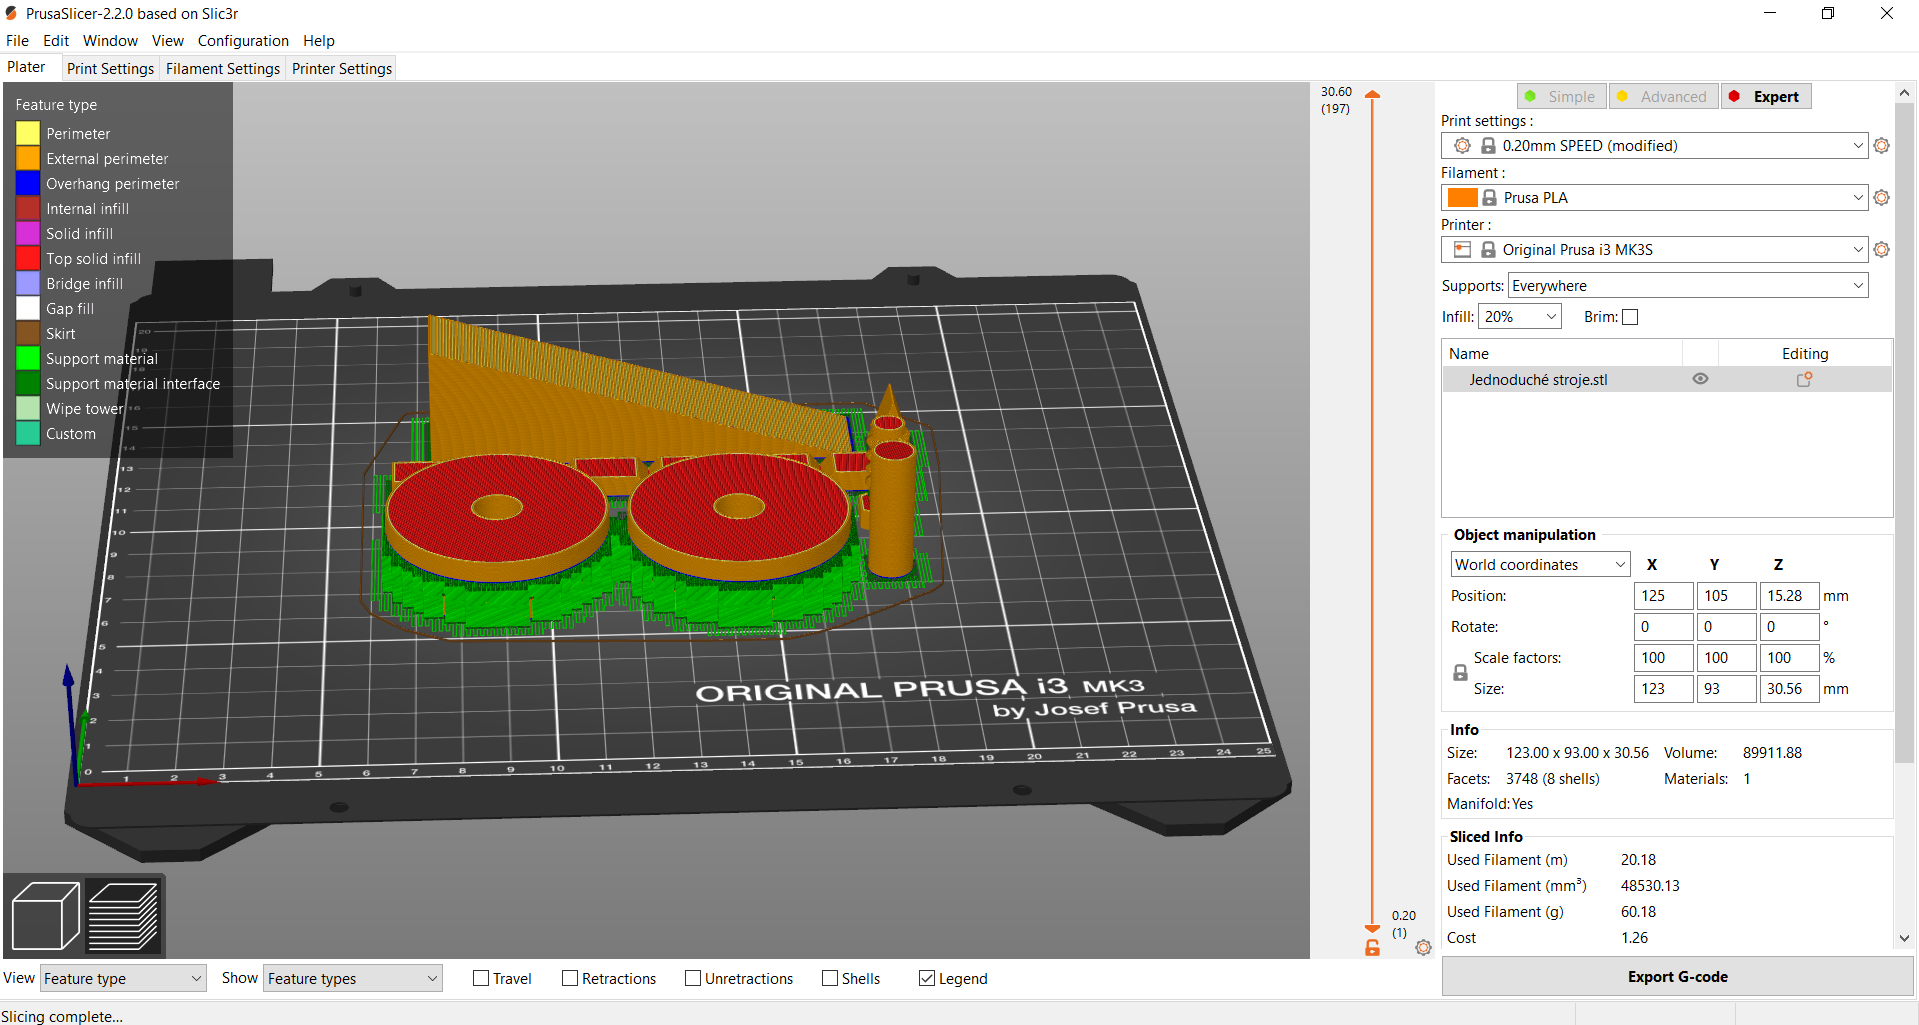The width and height of the screenshot is (1919, 1025).
Task: Open print settings via gear icon beside 0.20mm SPEED
Action: coord(1881,146)
